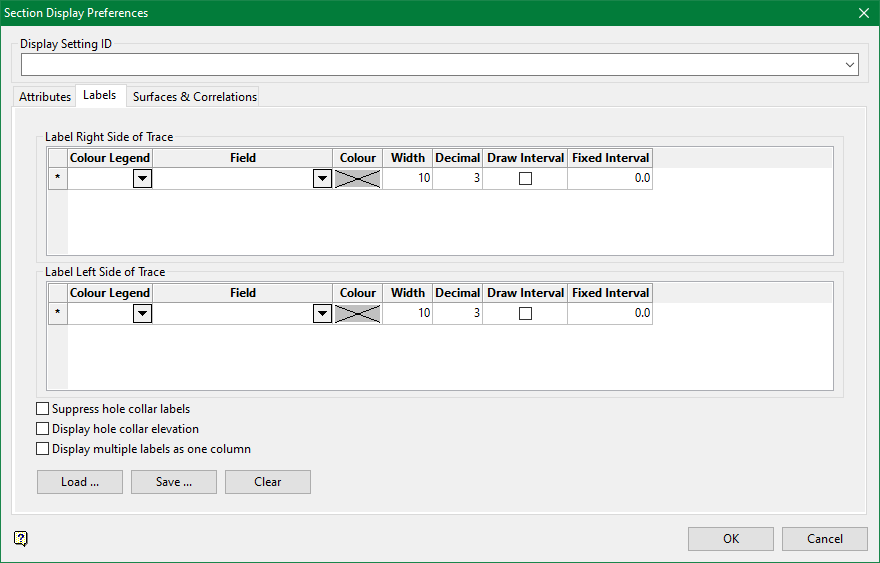880x563 pixels.
Task: Click the Field column header in Right Side table
Action: tap(242, 158)
